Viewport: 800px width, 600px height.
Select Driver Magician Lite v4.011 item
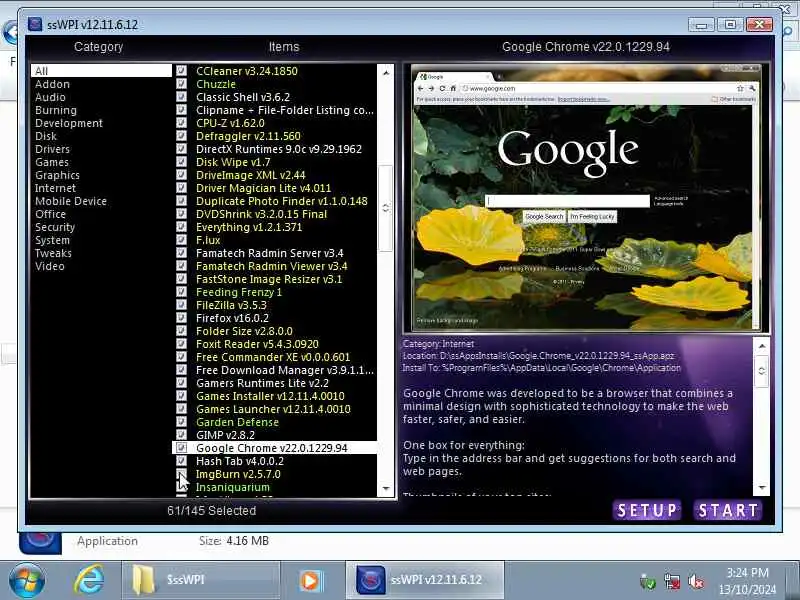tap(263, 188)
